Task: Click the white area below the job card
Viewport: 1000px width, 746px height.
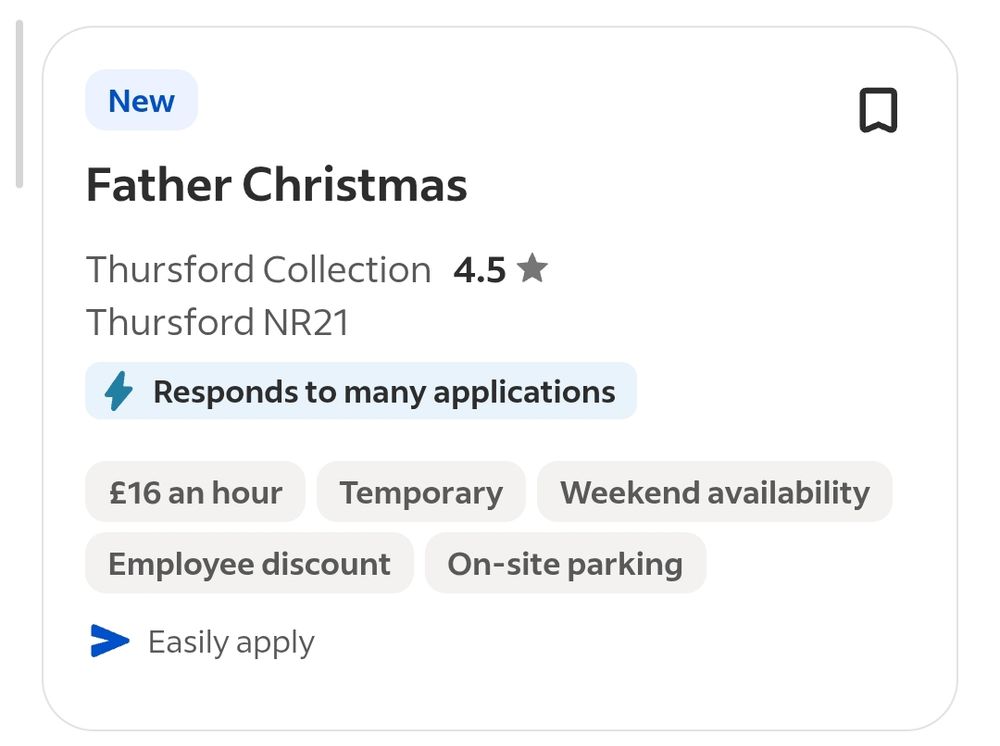Action: (500, 738)
